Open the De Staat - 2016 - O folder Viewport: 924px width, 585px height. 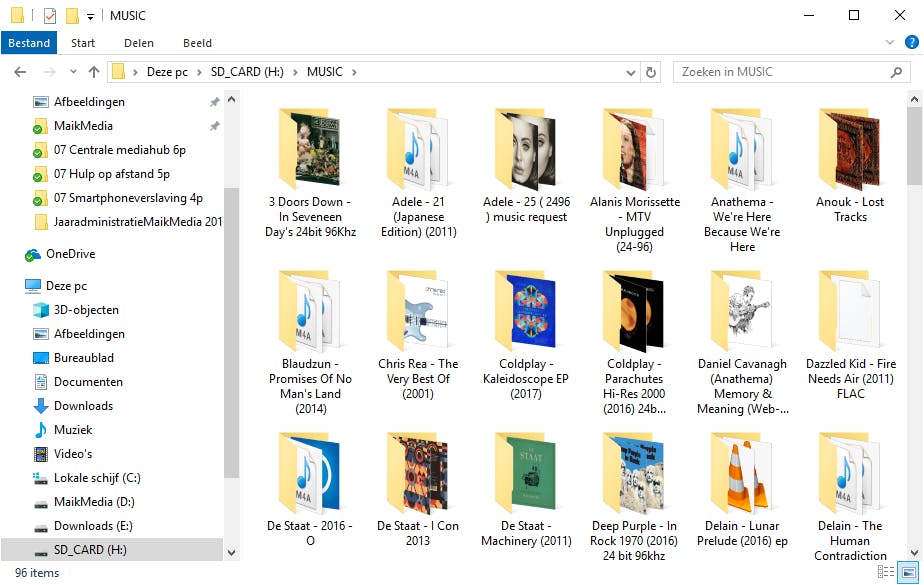[310, 489]
